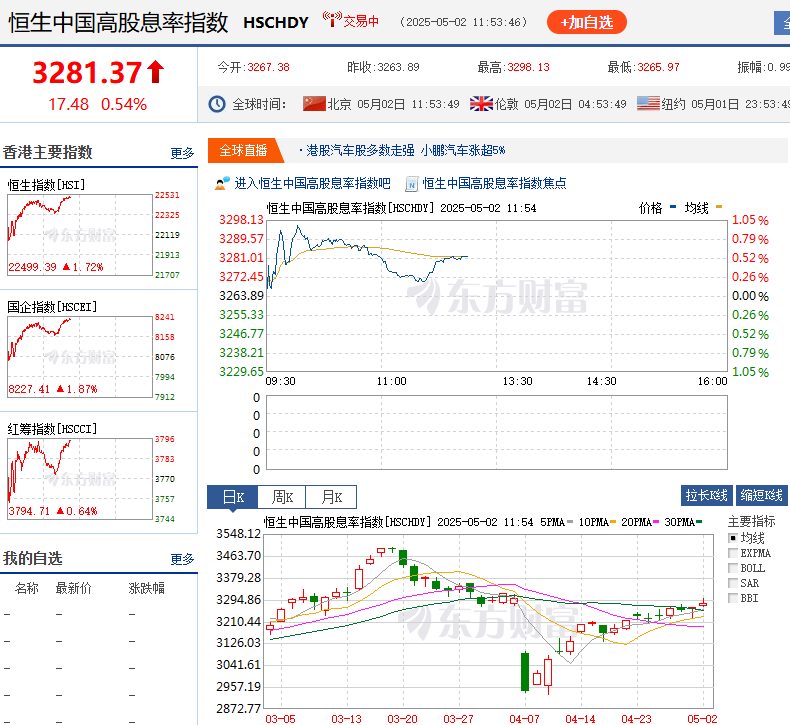Click the daily K-line candlestick chart
Viewport: 790px width, 725px height.
coord(488,621)
